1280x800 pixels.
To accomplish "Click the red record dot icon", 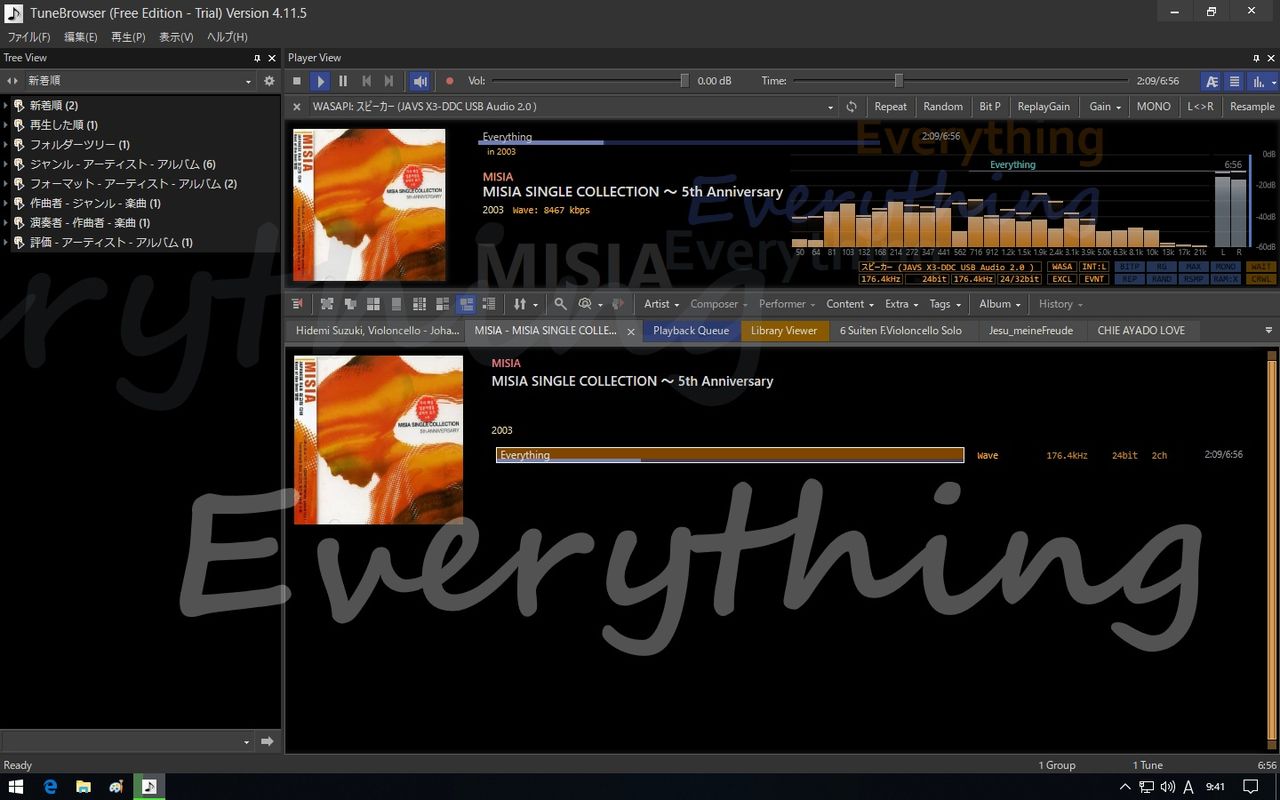I will click(x=449, y=81).
